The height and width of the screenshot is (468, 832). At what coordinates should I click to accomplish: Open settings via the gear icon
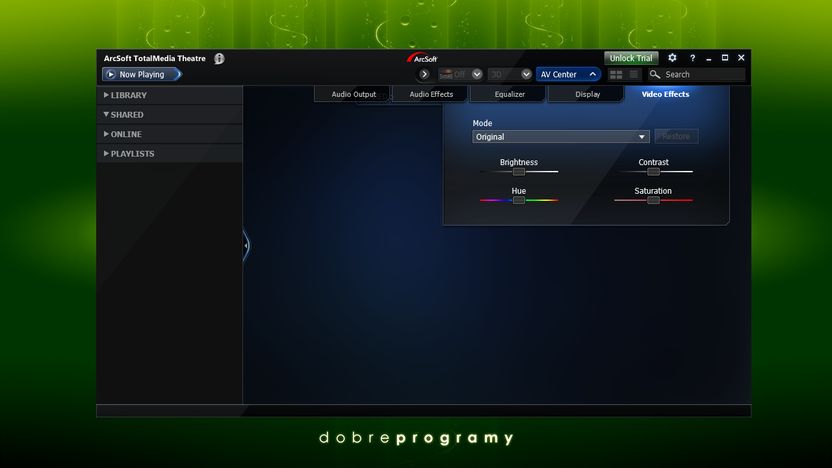click(x=672, y=58)
